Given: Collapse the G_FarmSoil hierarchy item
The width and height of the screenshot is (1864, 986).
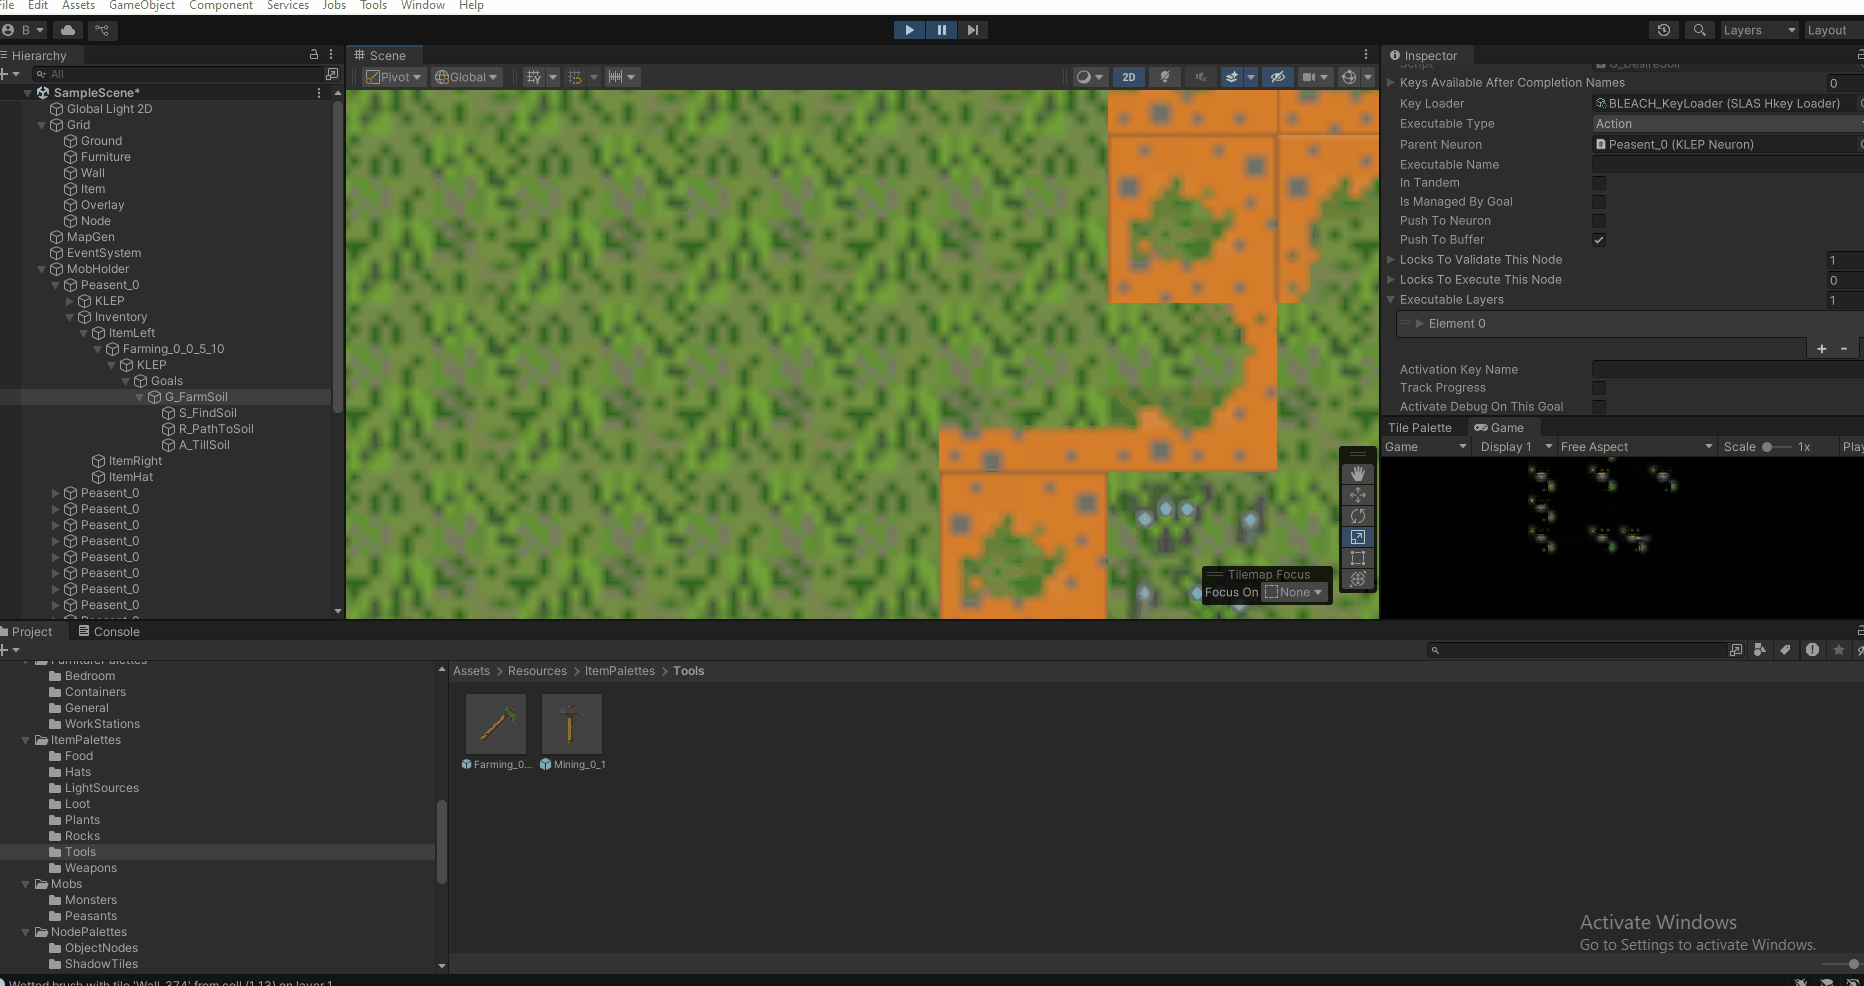Looking at the screenshot, I should [140, 397].
